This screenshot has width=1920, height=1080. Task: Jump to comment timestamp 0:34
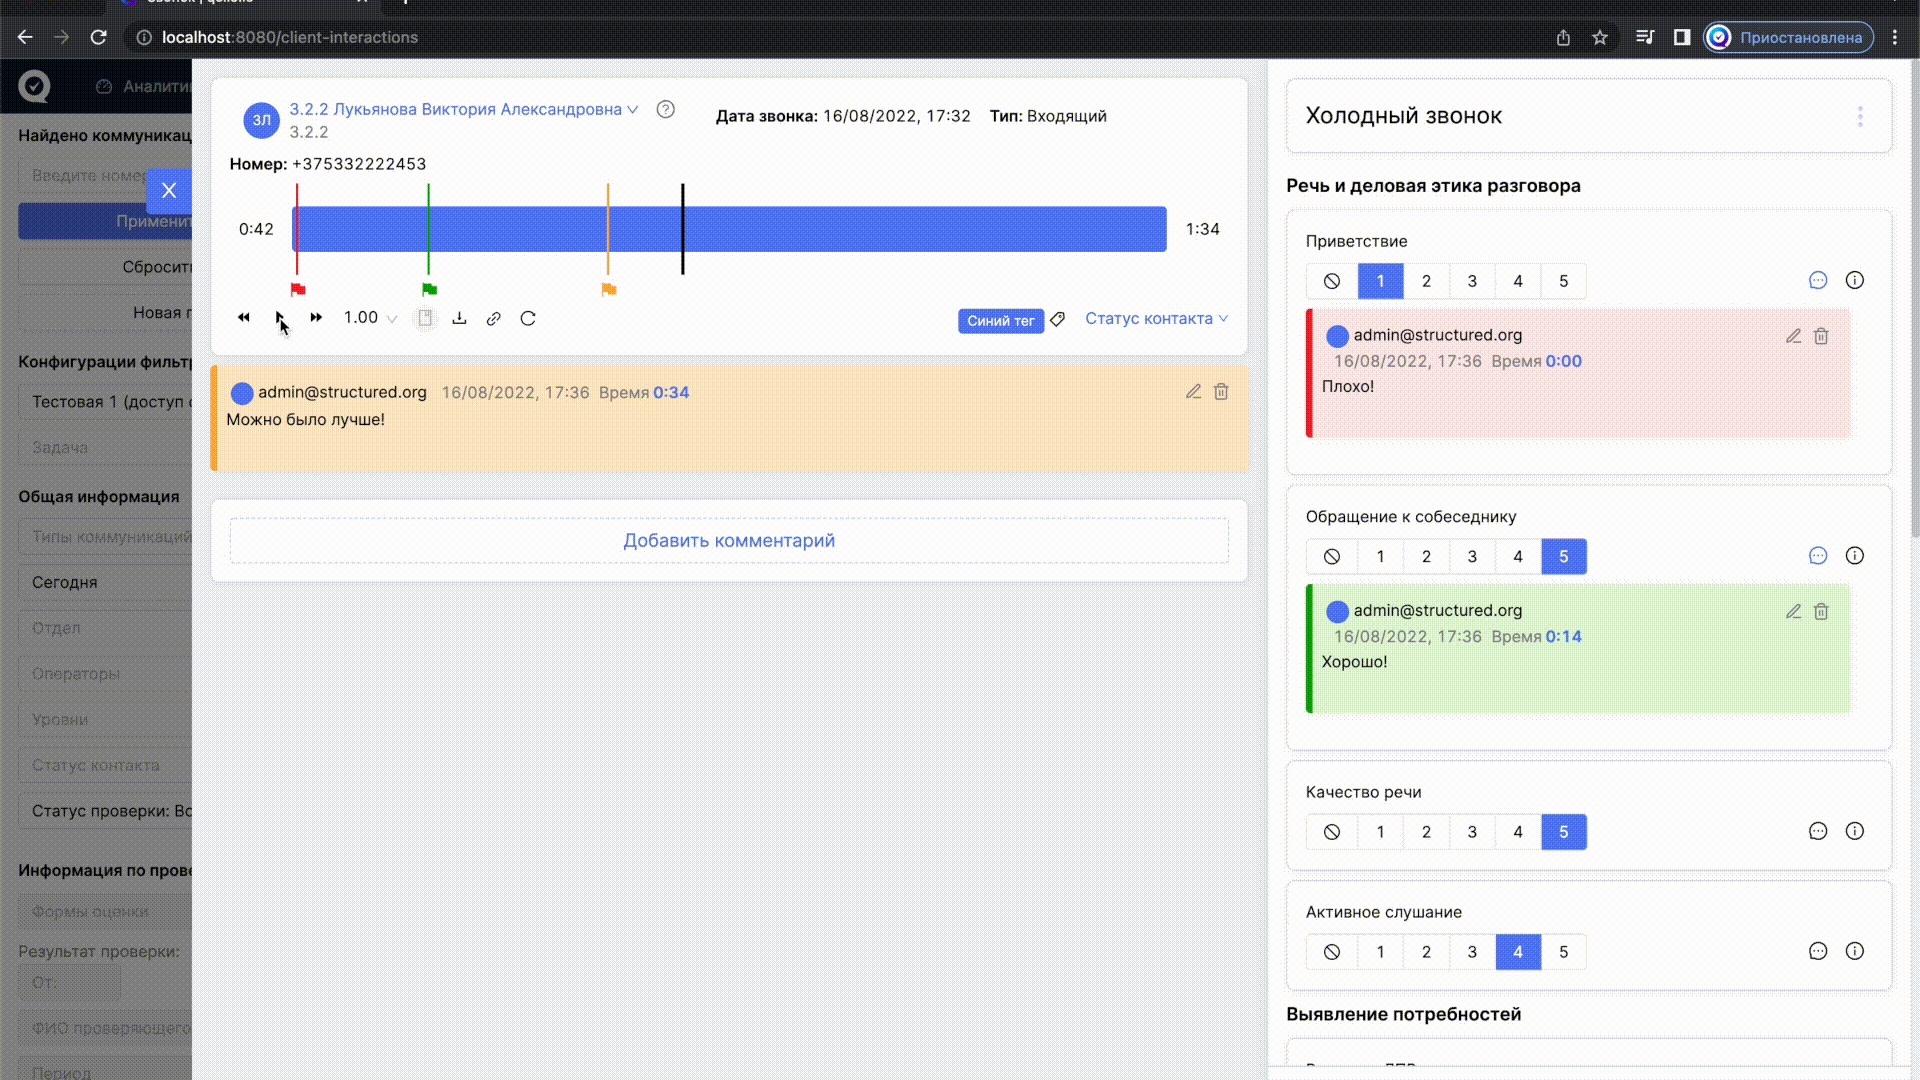click(x=671, y=393)
